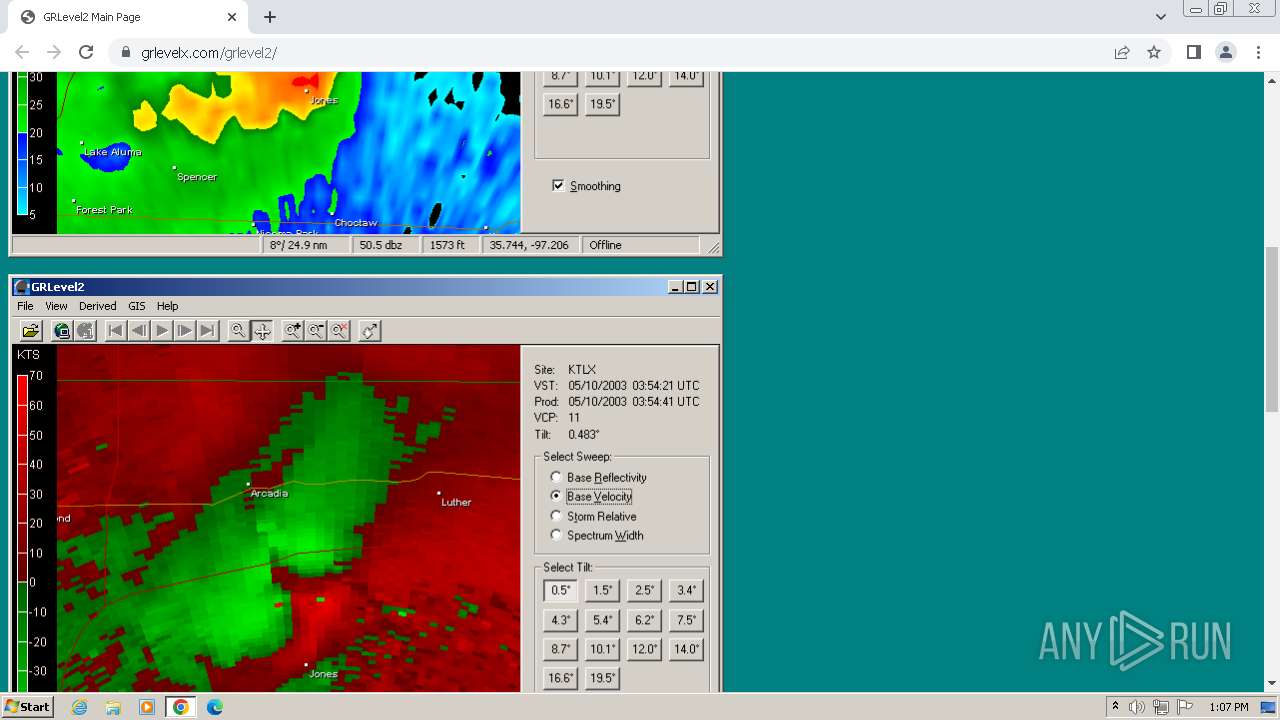Screen dimensions: 1280x720
Task: Open the tab search chevron dropdown
Action: (x=1160, y=17)
